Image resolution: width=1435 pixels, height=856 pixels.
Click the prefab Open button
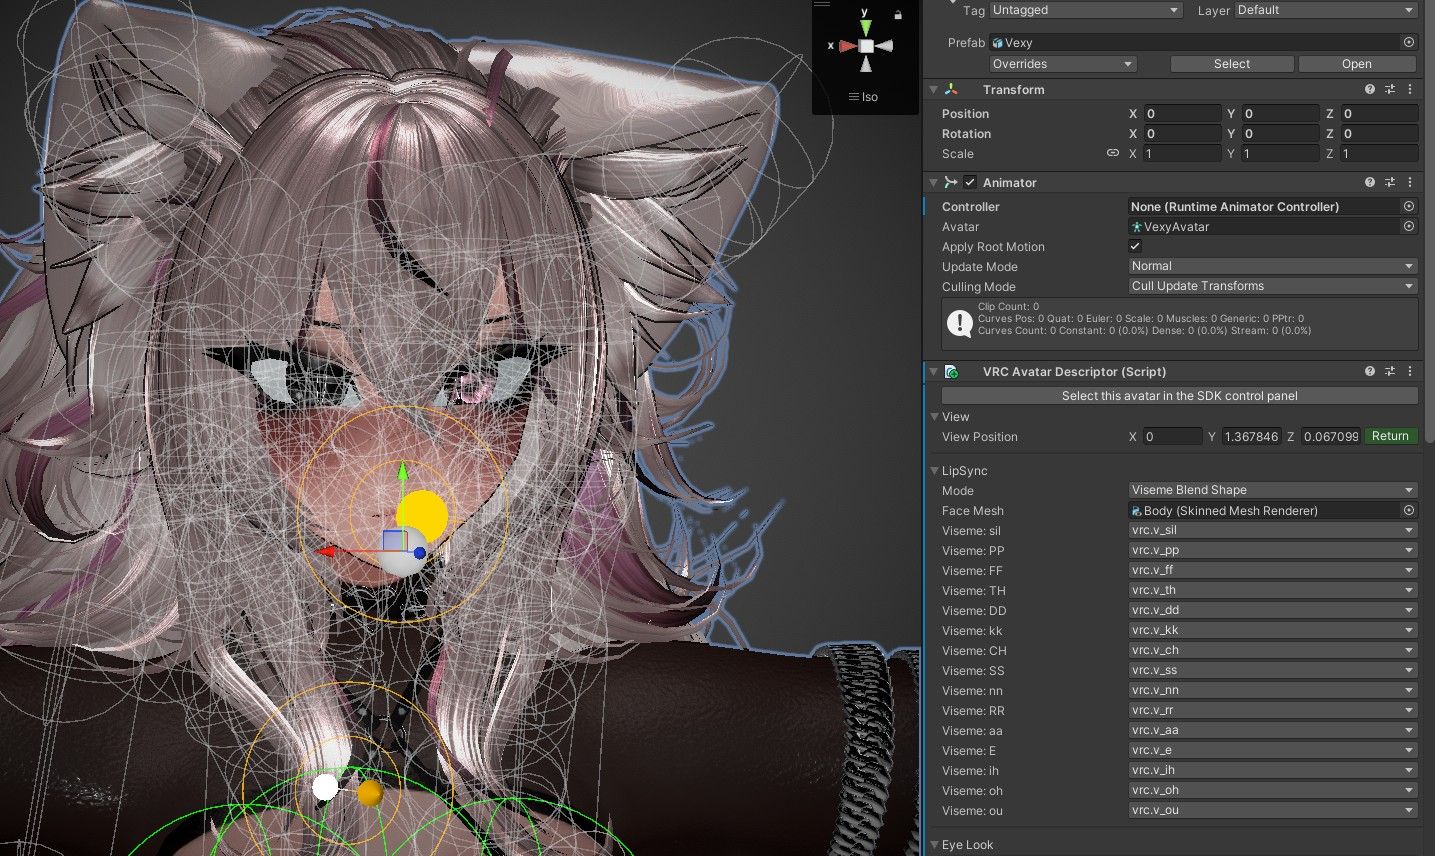(x=1357, y=63)
